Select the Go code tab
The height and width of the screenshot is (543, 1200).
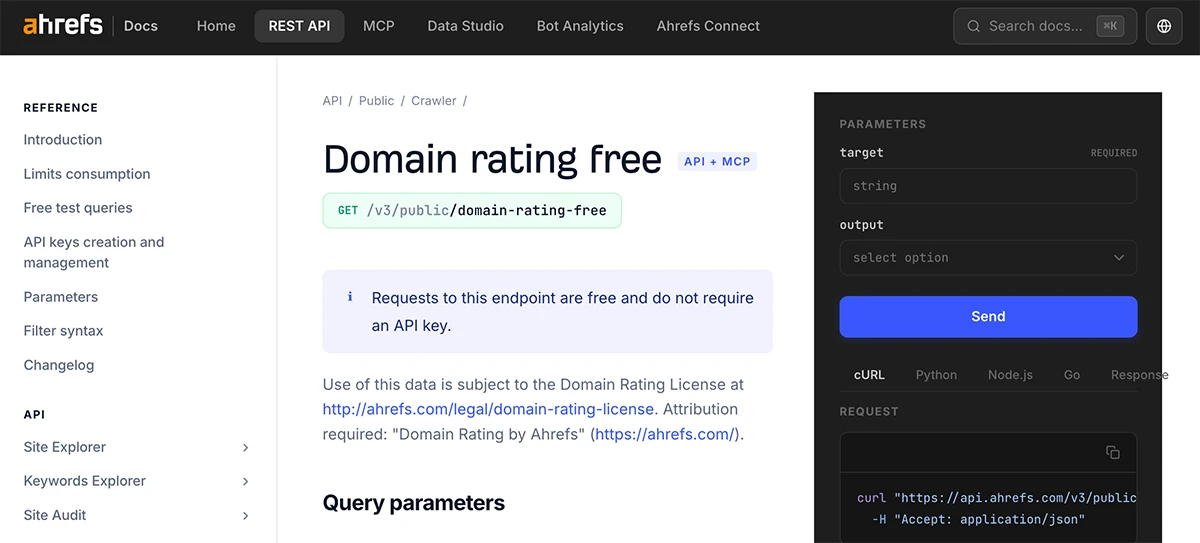point(1072,375)
